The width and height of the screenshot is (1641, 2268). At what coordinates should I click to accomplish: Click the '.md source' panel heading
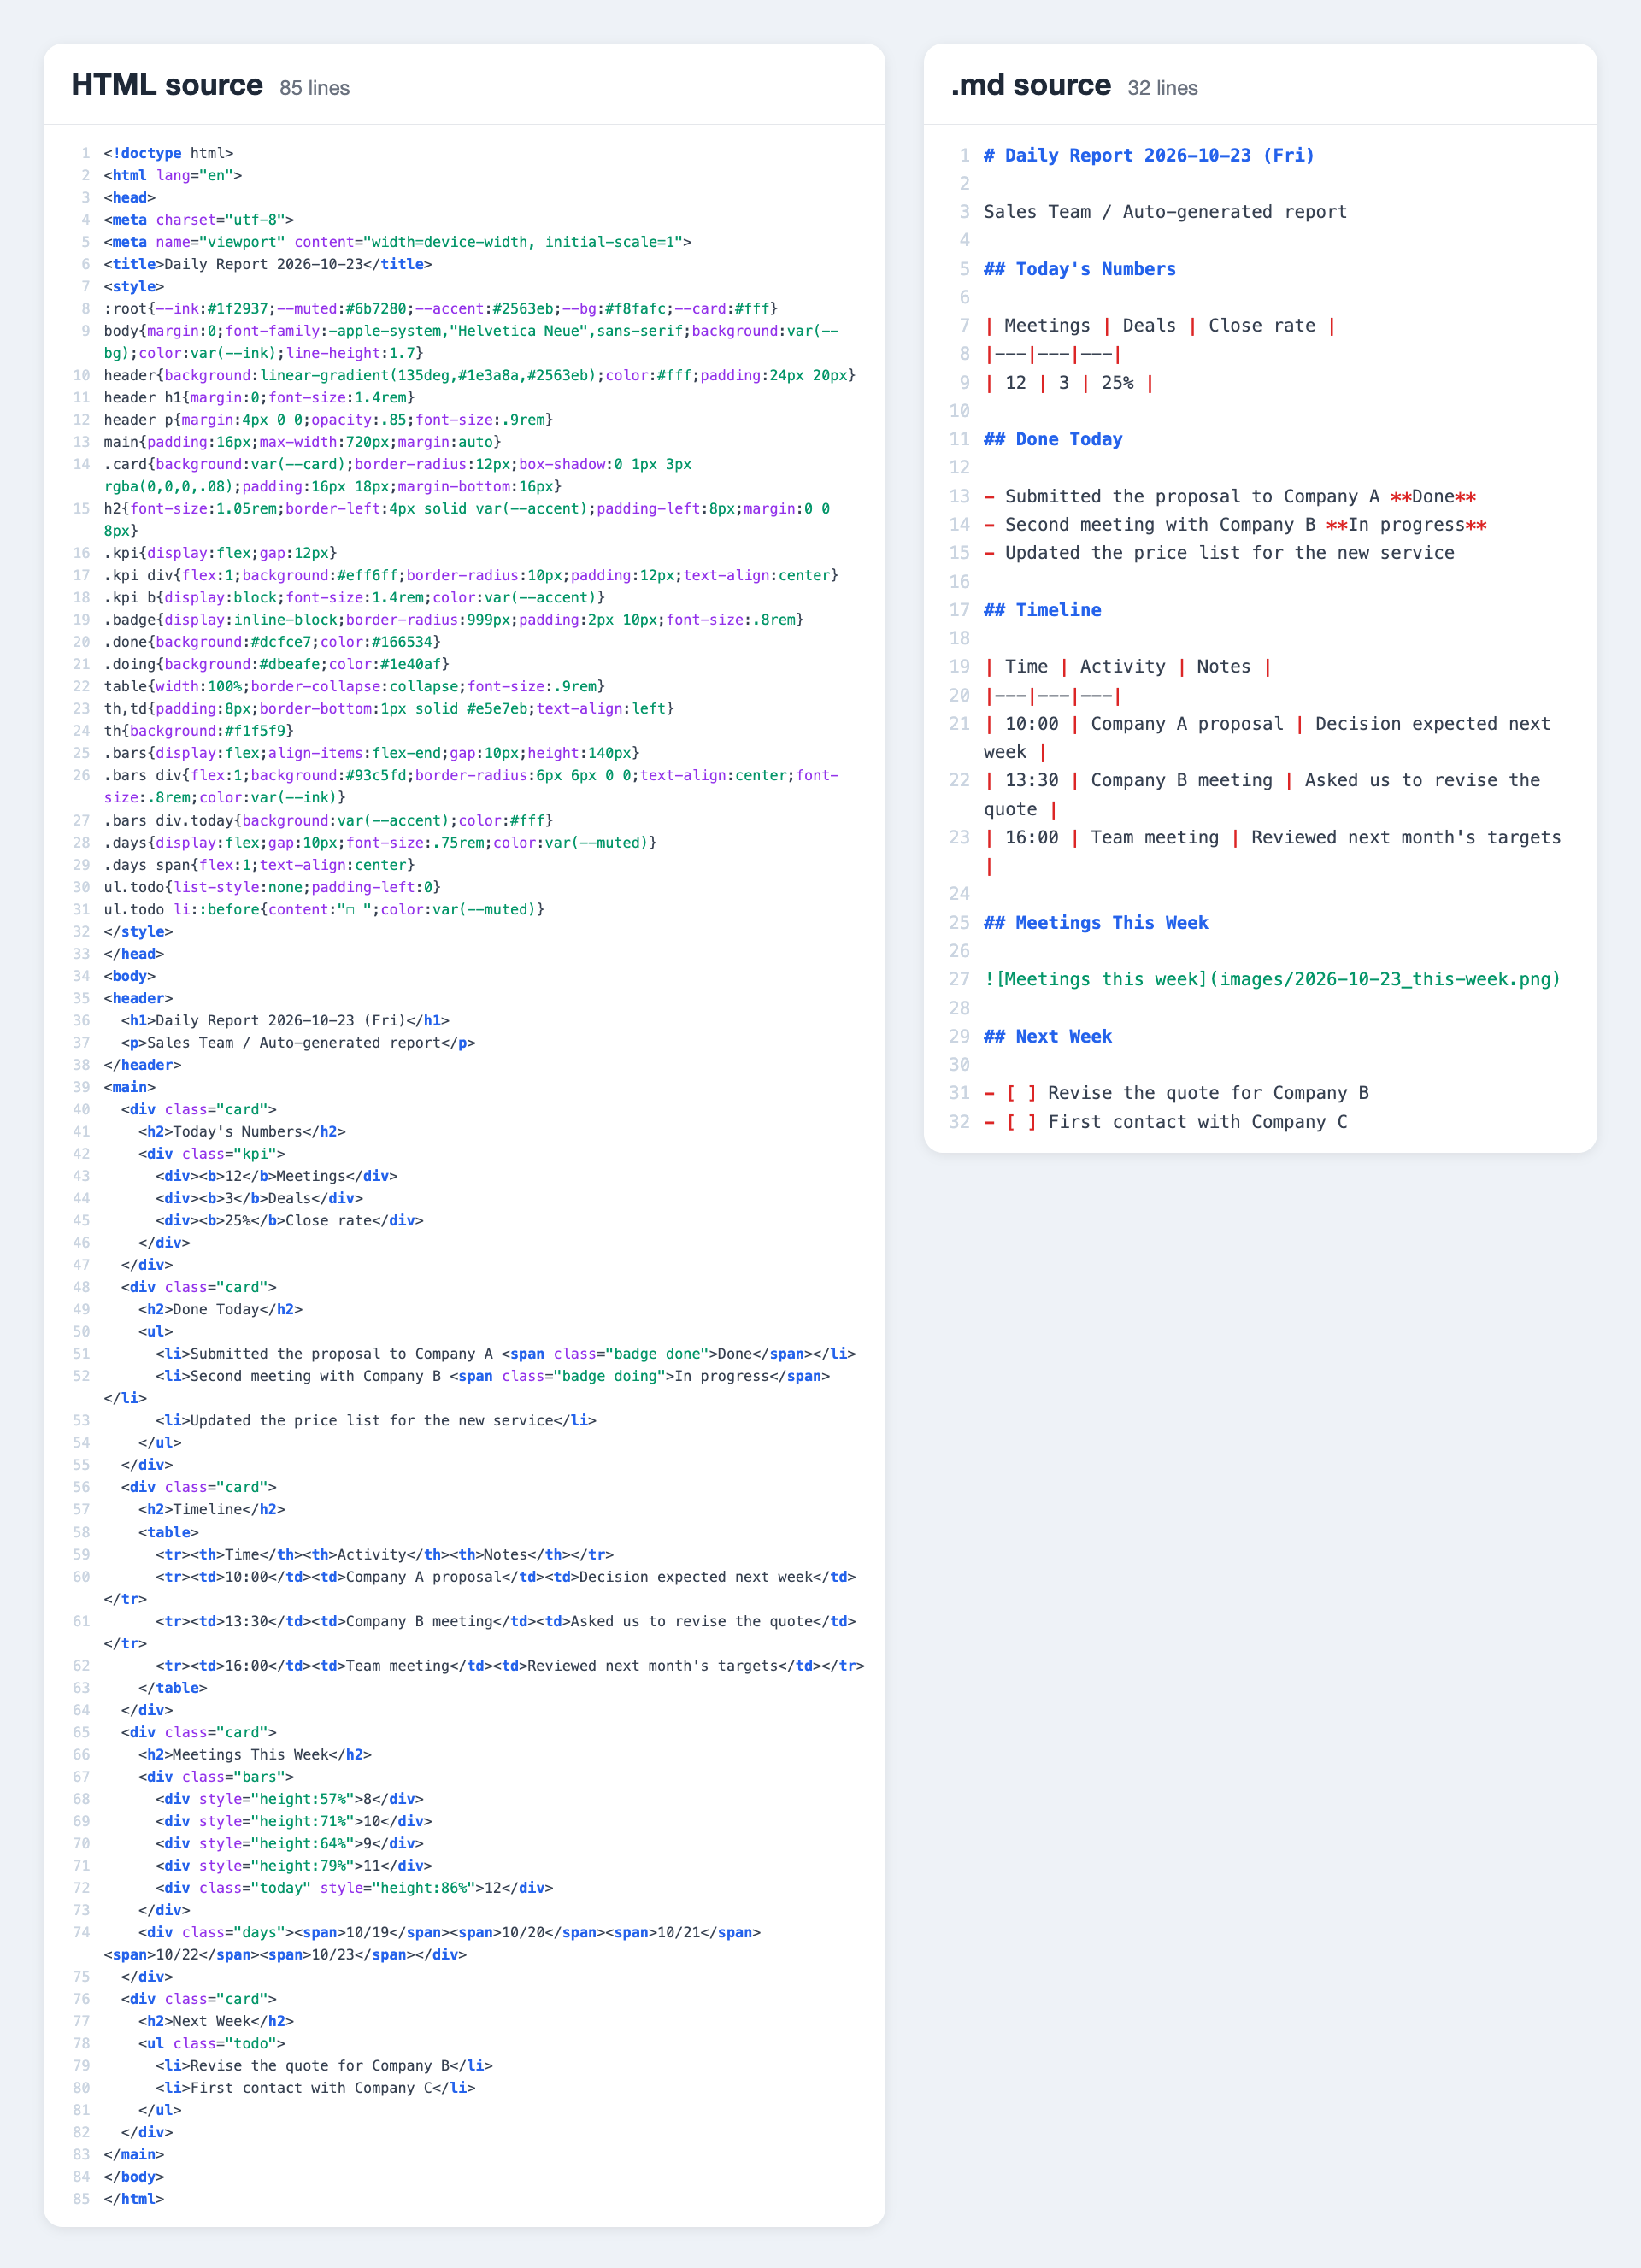[x=1031, y=85]
